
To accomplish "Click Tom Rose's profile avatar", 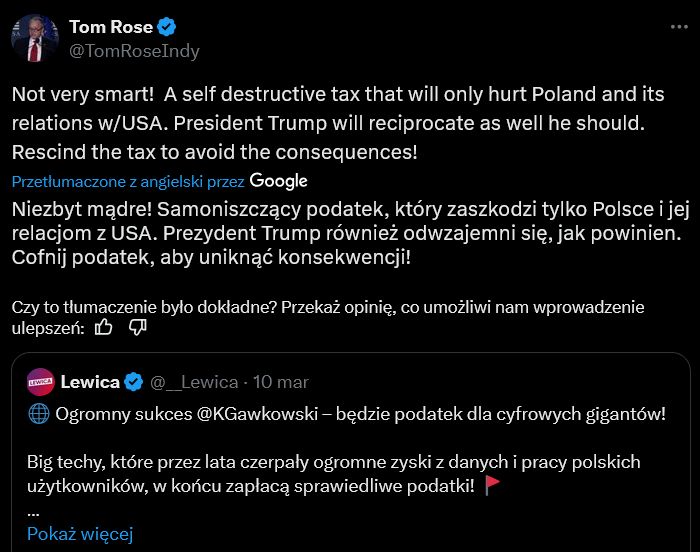I will click(35, 38).
